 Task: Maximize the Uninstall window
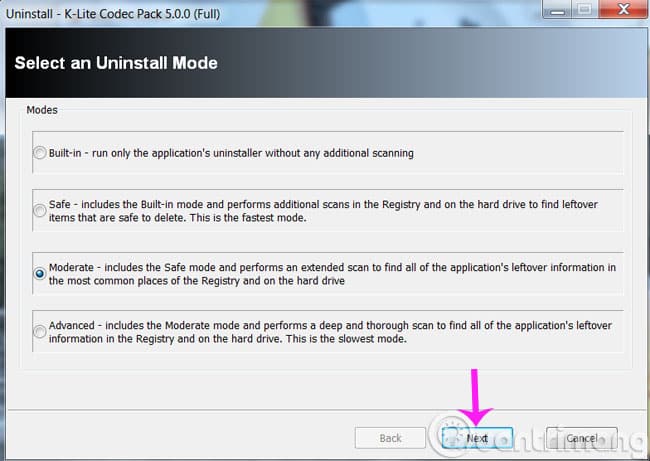coord(585,9)
